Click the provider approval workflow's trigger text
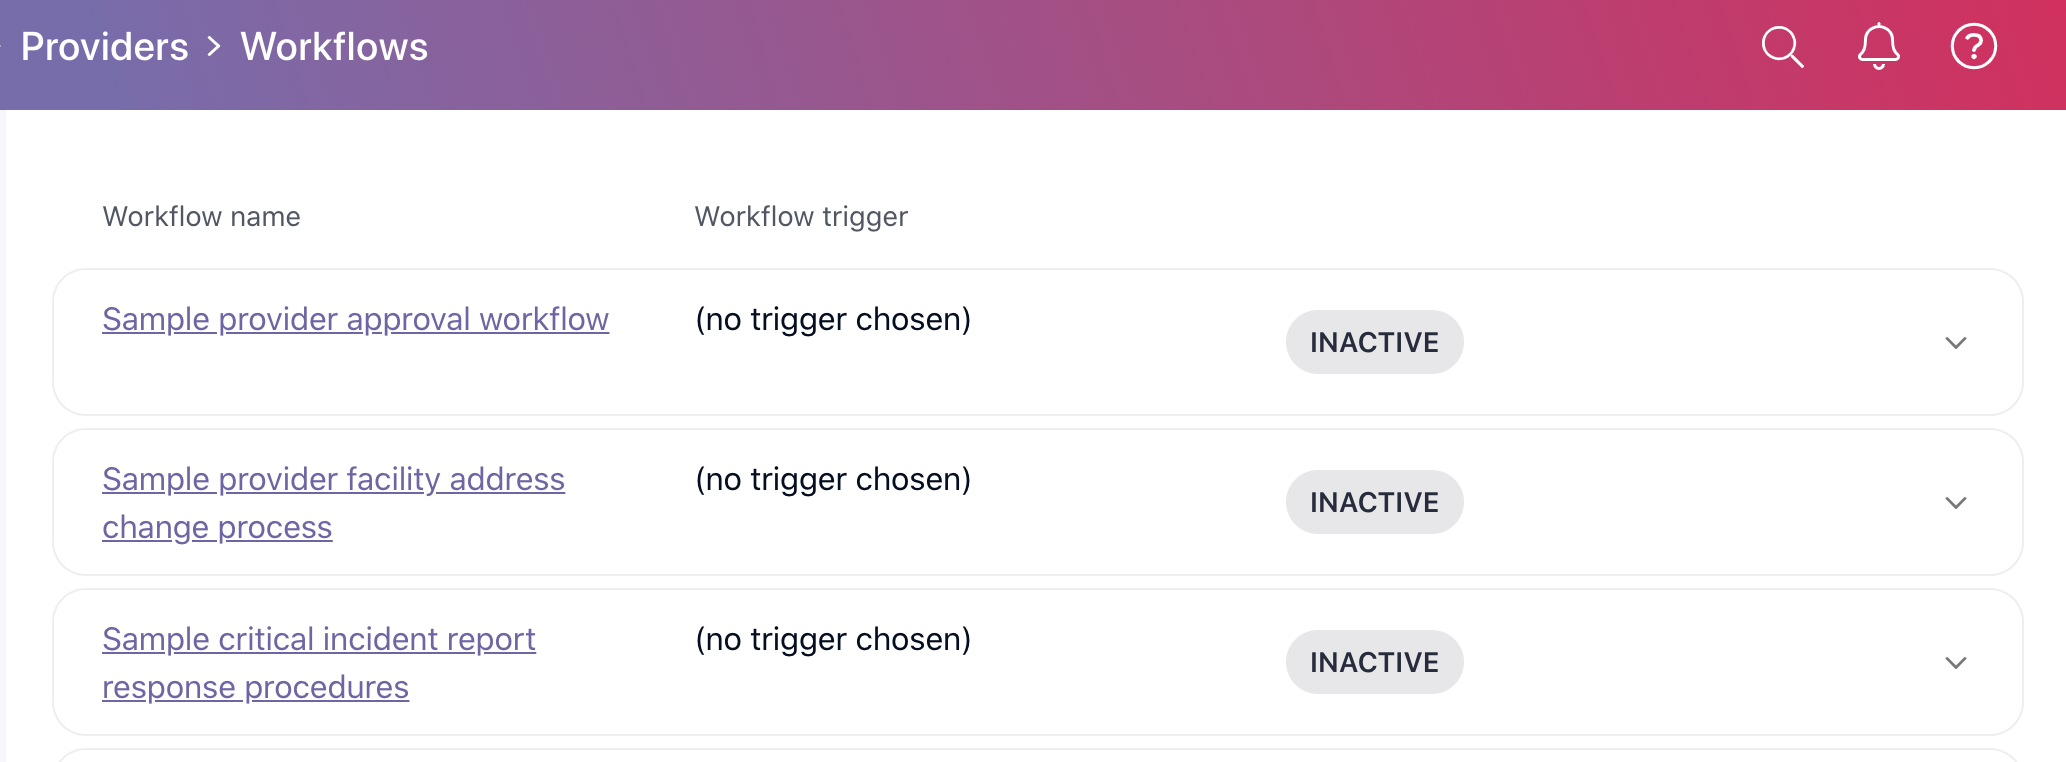 coord(833,319)
